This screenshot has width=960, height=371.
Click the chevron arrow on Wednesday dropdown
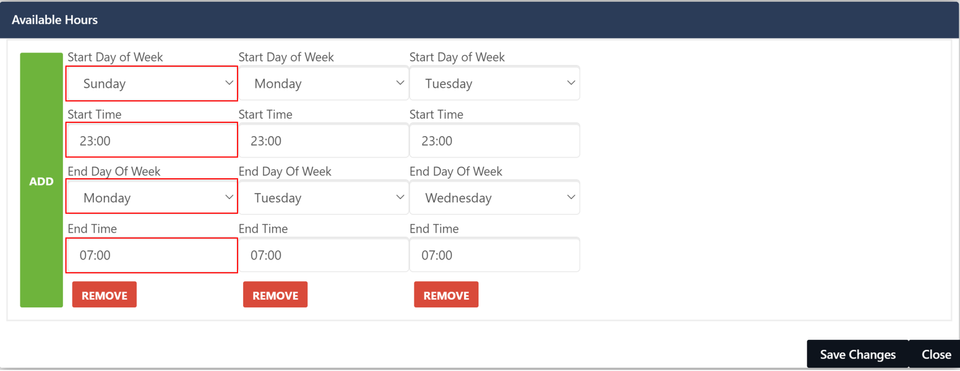571,197
